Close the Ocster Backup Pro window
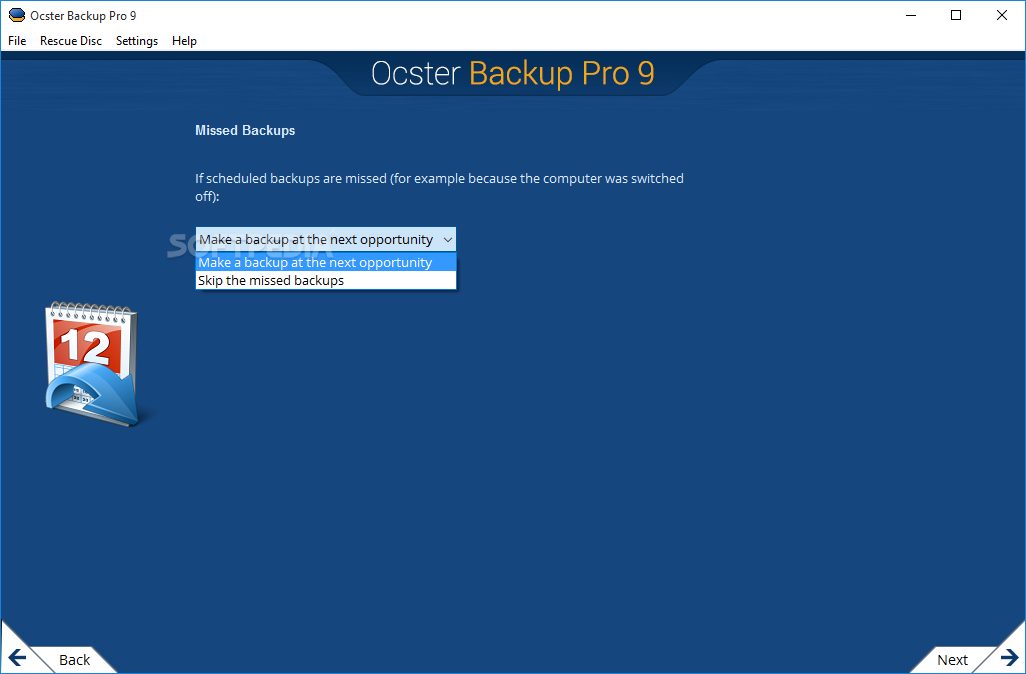This screenshot has height=674, width=1026. click(1002, 15)
